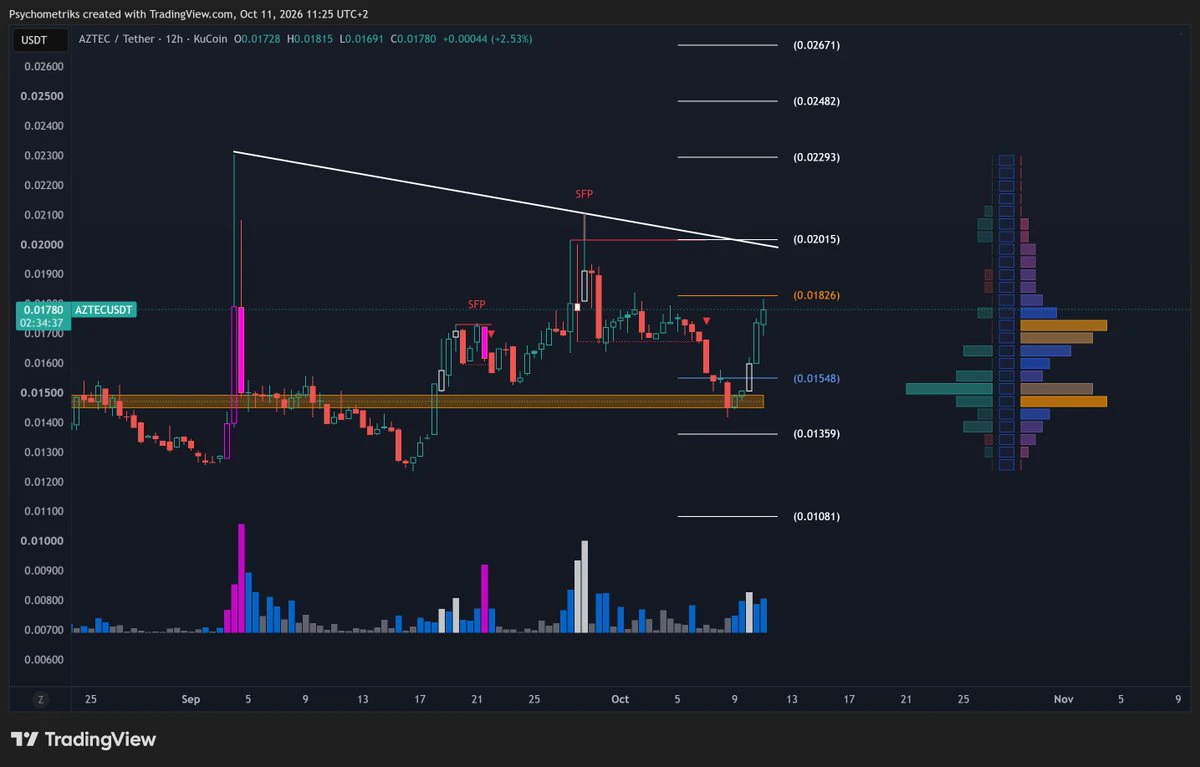Click the Sep label on the time axis
Screen dimensions: 1200x767
pos(191,700)
